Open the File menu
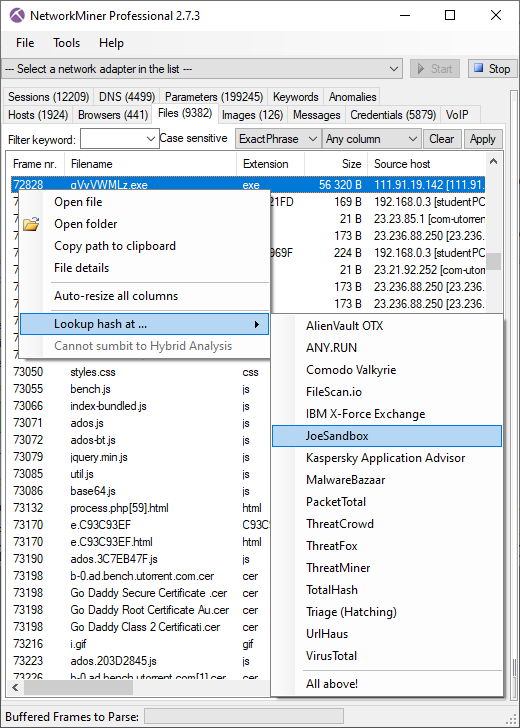 coord(25,43)
